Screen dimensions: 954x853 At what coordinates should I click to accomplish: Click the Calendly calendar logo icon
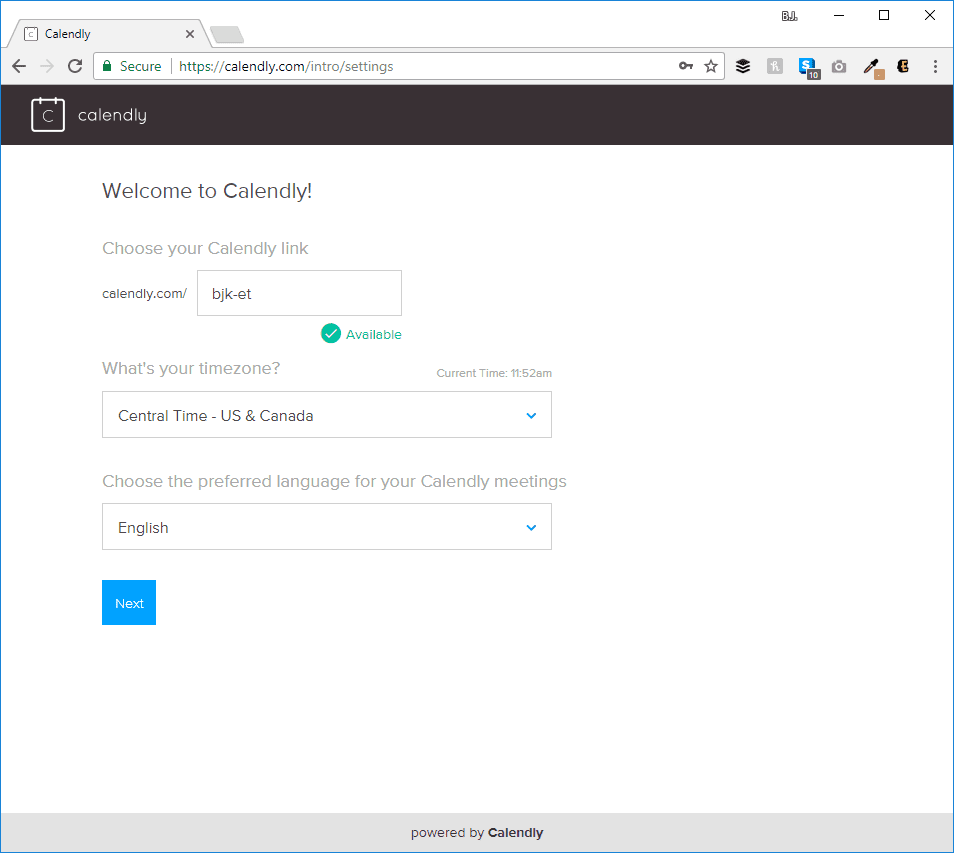[x=48, y=114]
